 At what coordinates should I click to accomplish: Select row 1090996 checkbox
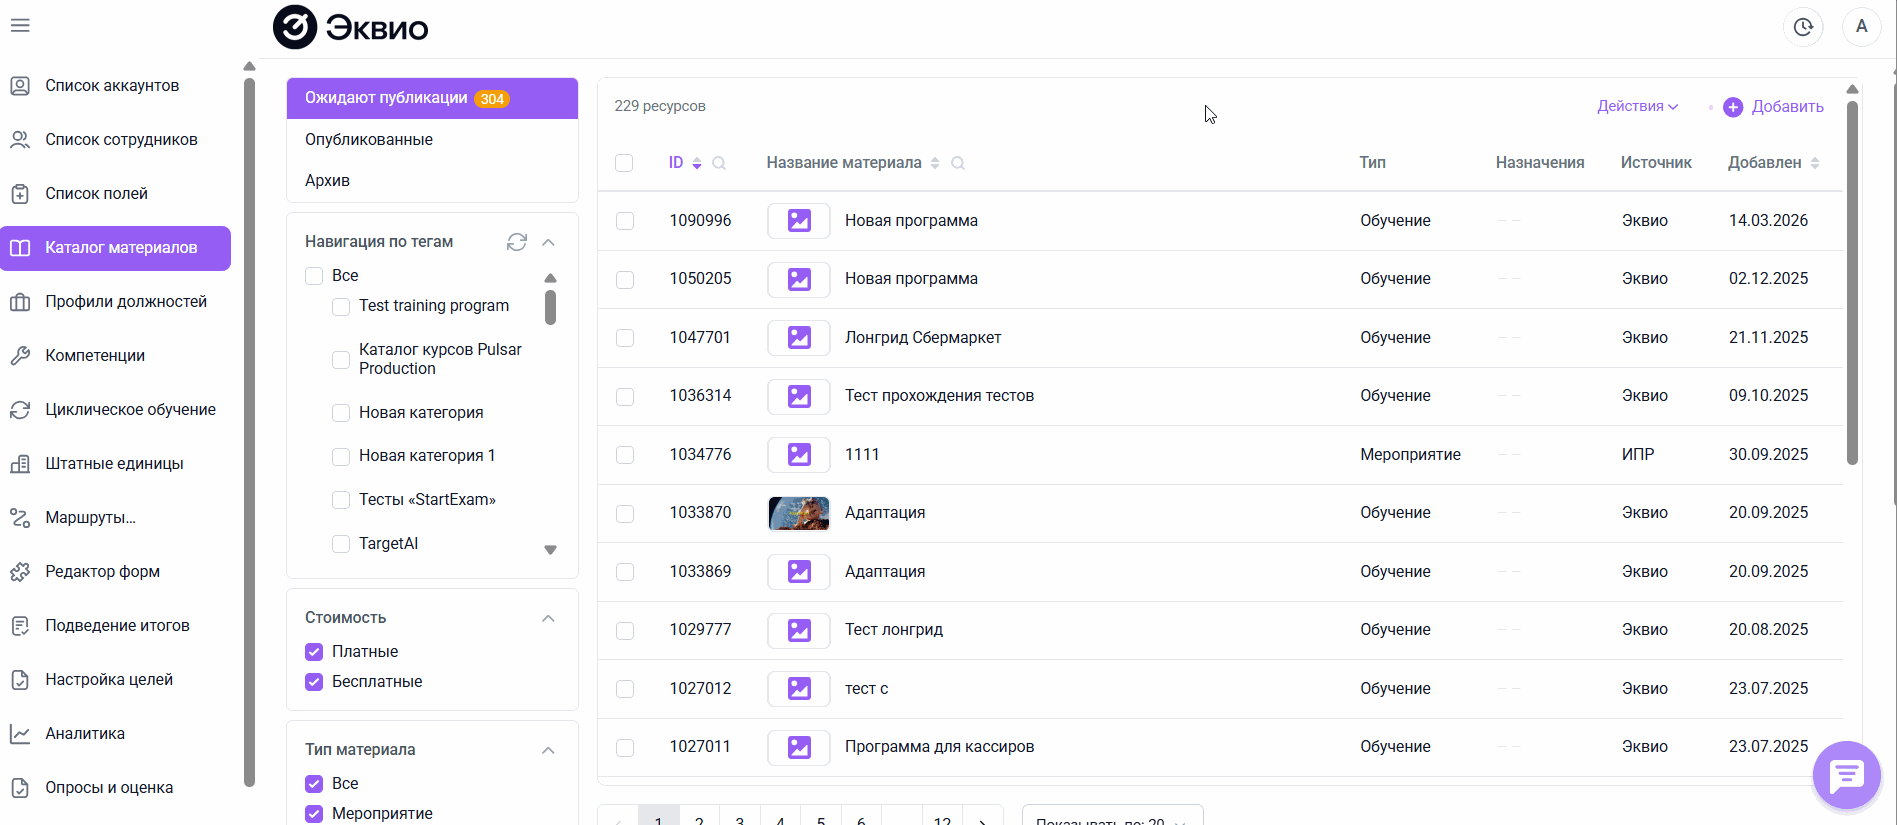625,221
